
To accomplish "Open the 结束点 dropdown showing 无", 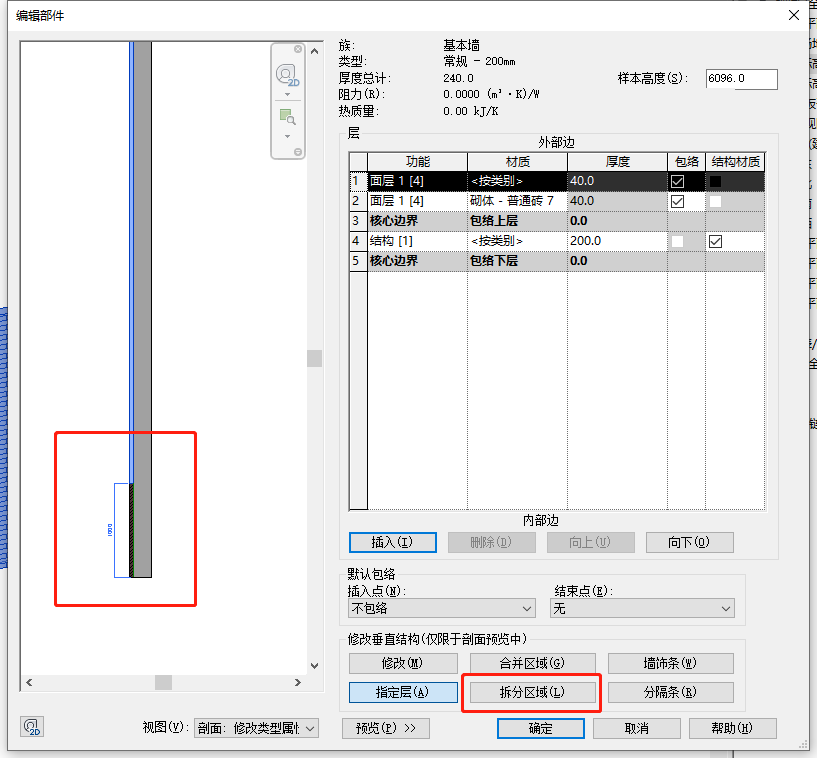I will pos(642,608).
